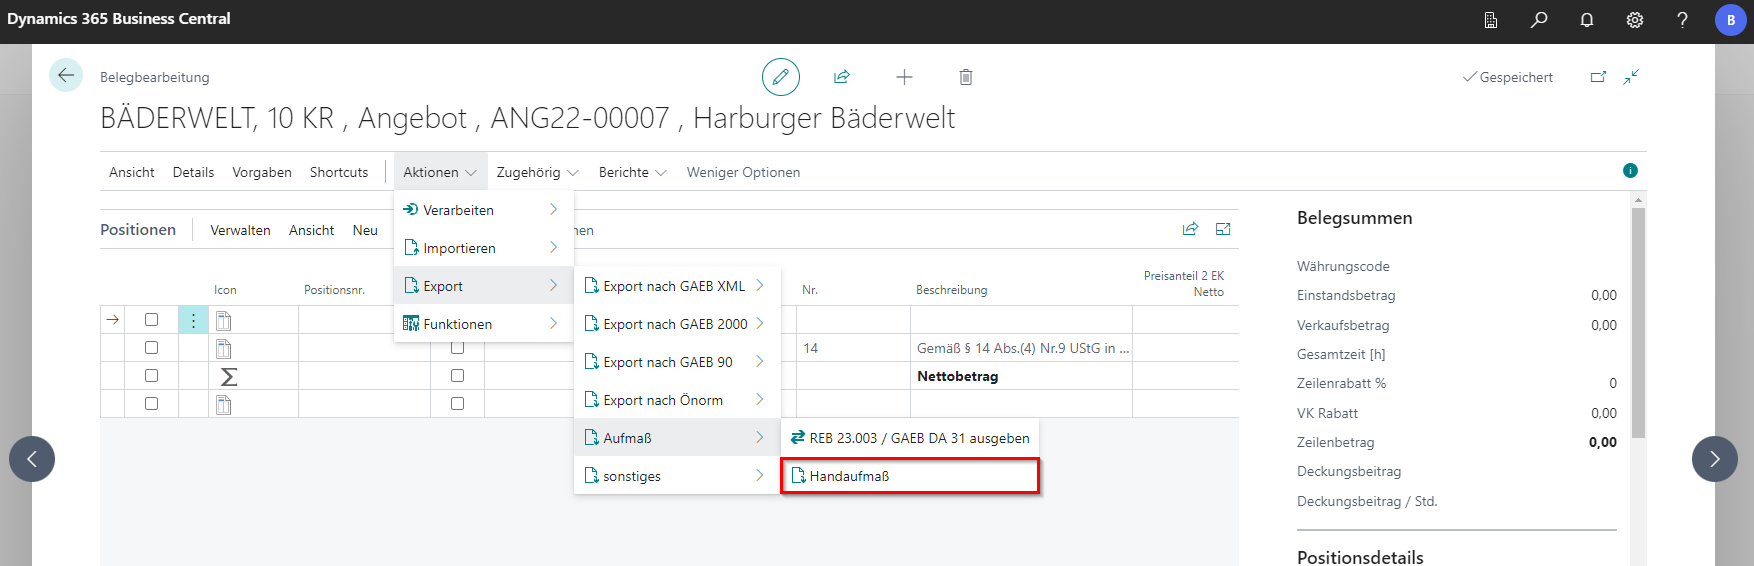Click the pencil edit icon
The width and height of the screenshot is (1754, 566).
coord(780,77)
